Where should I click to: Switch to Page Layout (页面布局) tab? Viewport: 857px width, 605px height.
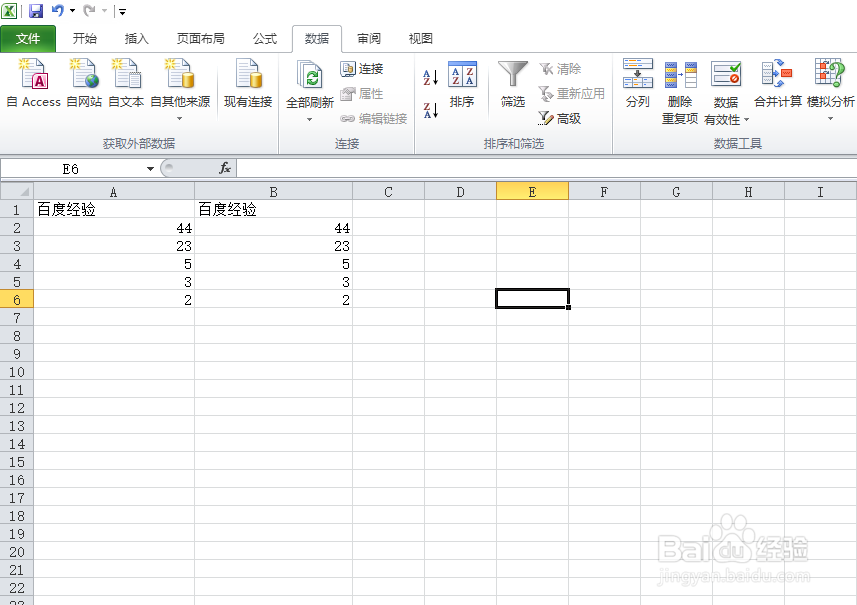pos(201,39)
